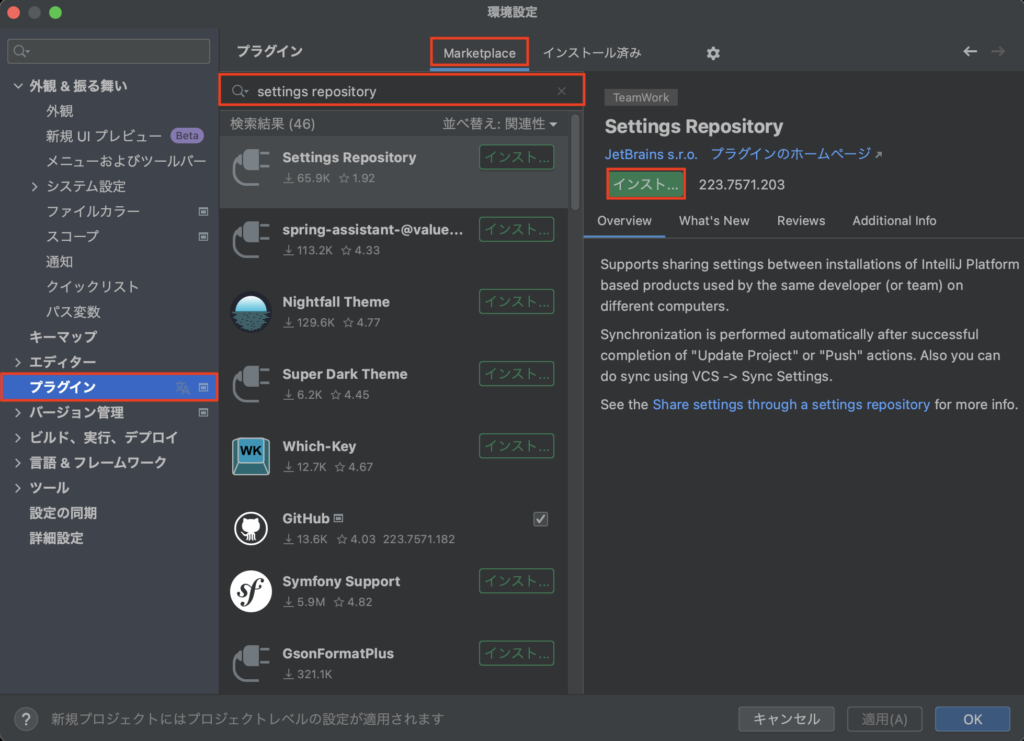Click the Super Dark Theme plugin icon
This screenshot has width=1024, height=741.
(251, 384)
